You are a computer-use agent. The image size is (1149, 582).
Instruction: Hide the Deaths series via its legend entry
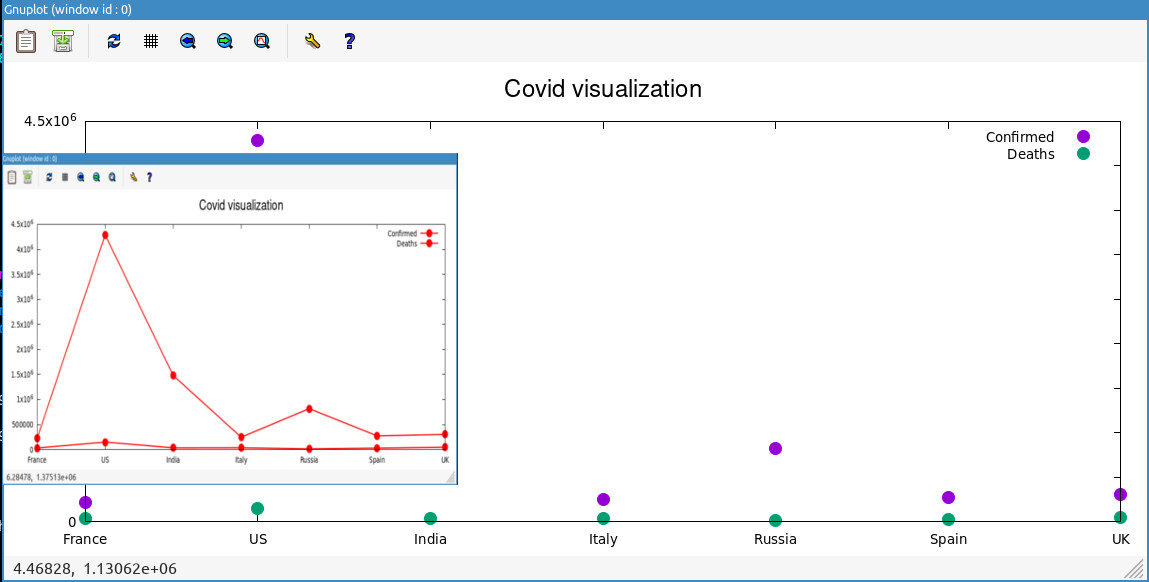[x=1029, y=154]
